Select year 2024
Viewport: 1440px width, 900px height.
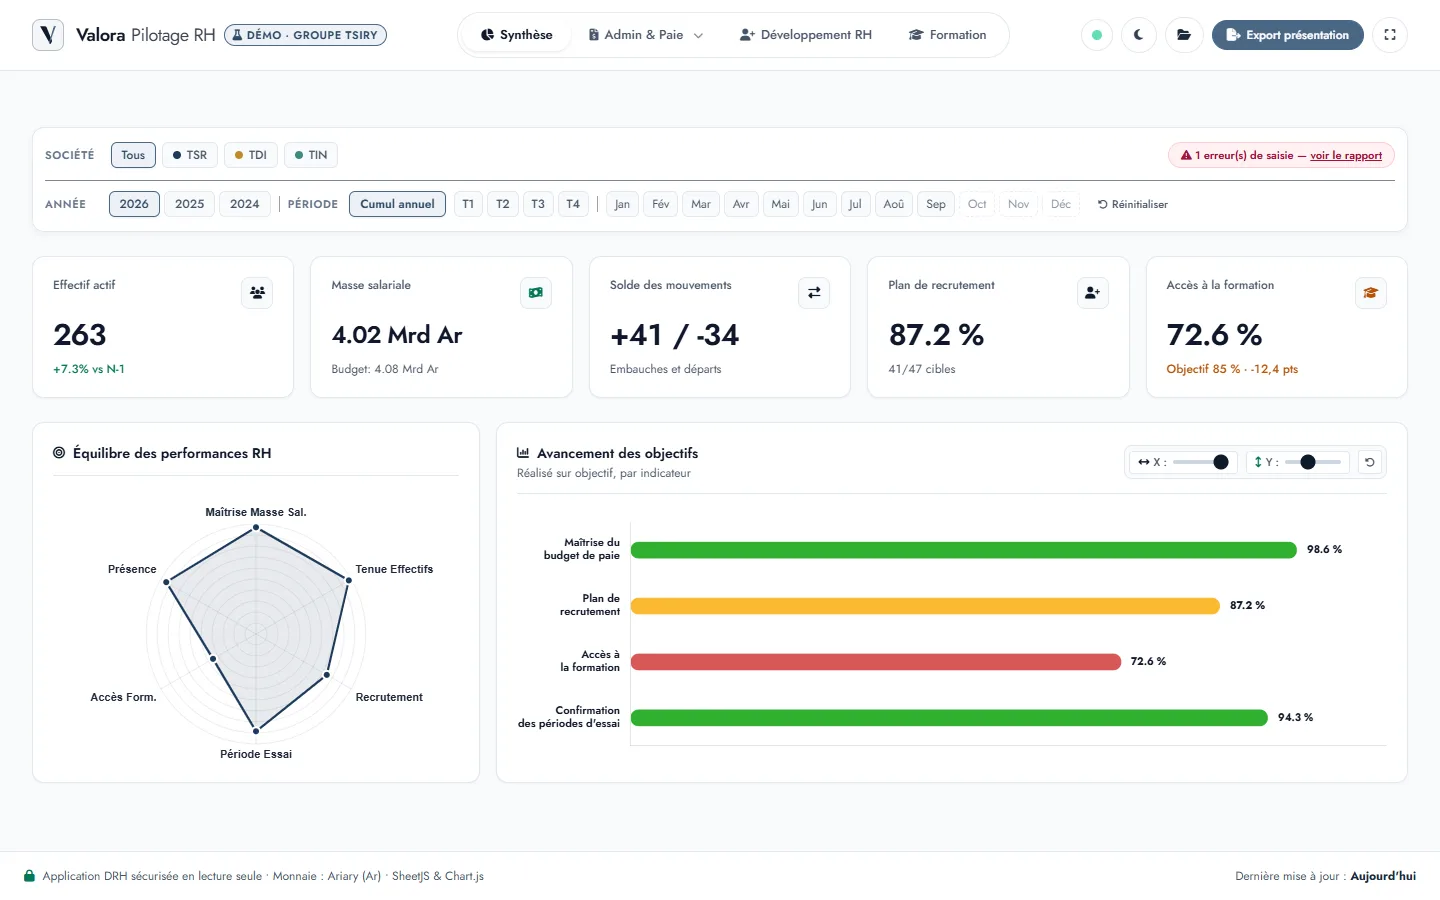[x=244, y=204]
